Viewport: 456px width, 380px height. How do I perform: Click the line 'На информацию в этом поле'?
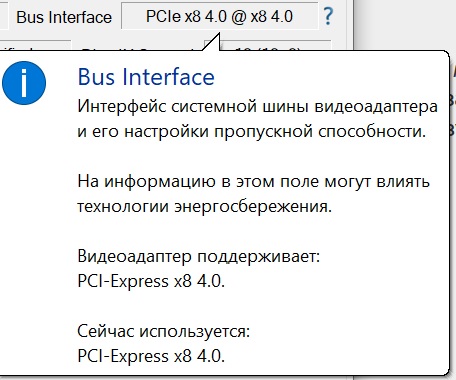253,182
